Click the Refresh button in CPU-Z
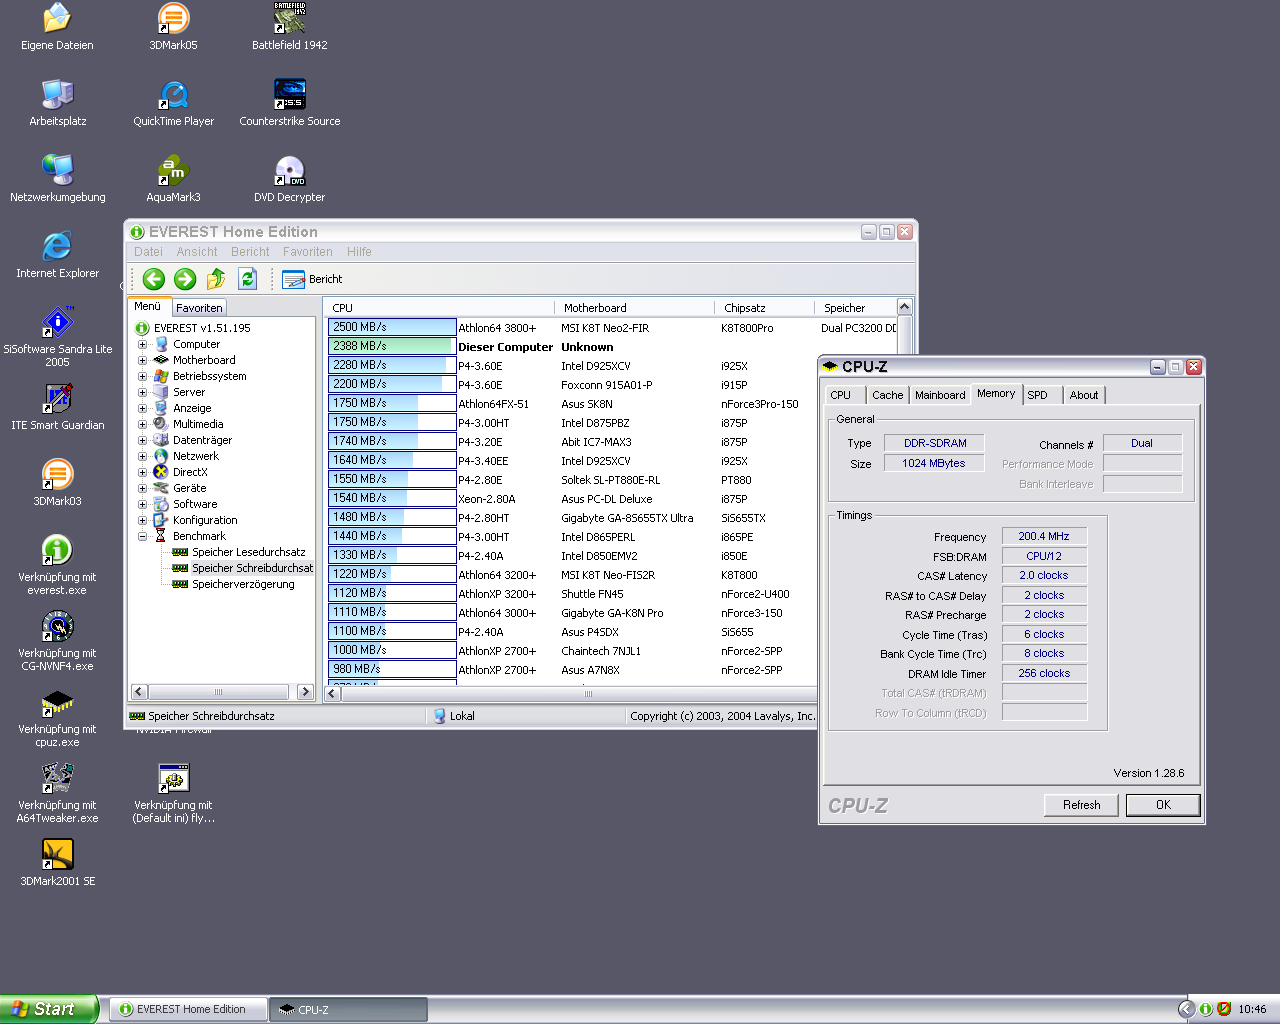Screen dimensions: 1280x1024 click(x=1081, y=805)
